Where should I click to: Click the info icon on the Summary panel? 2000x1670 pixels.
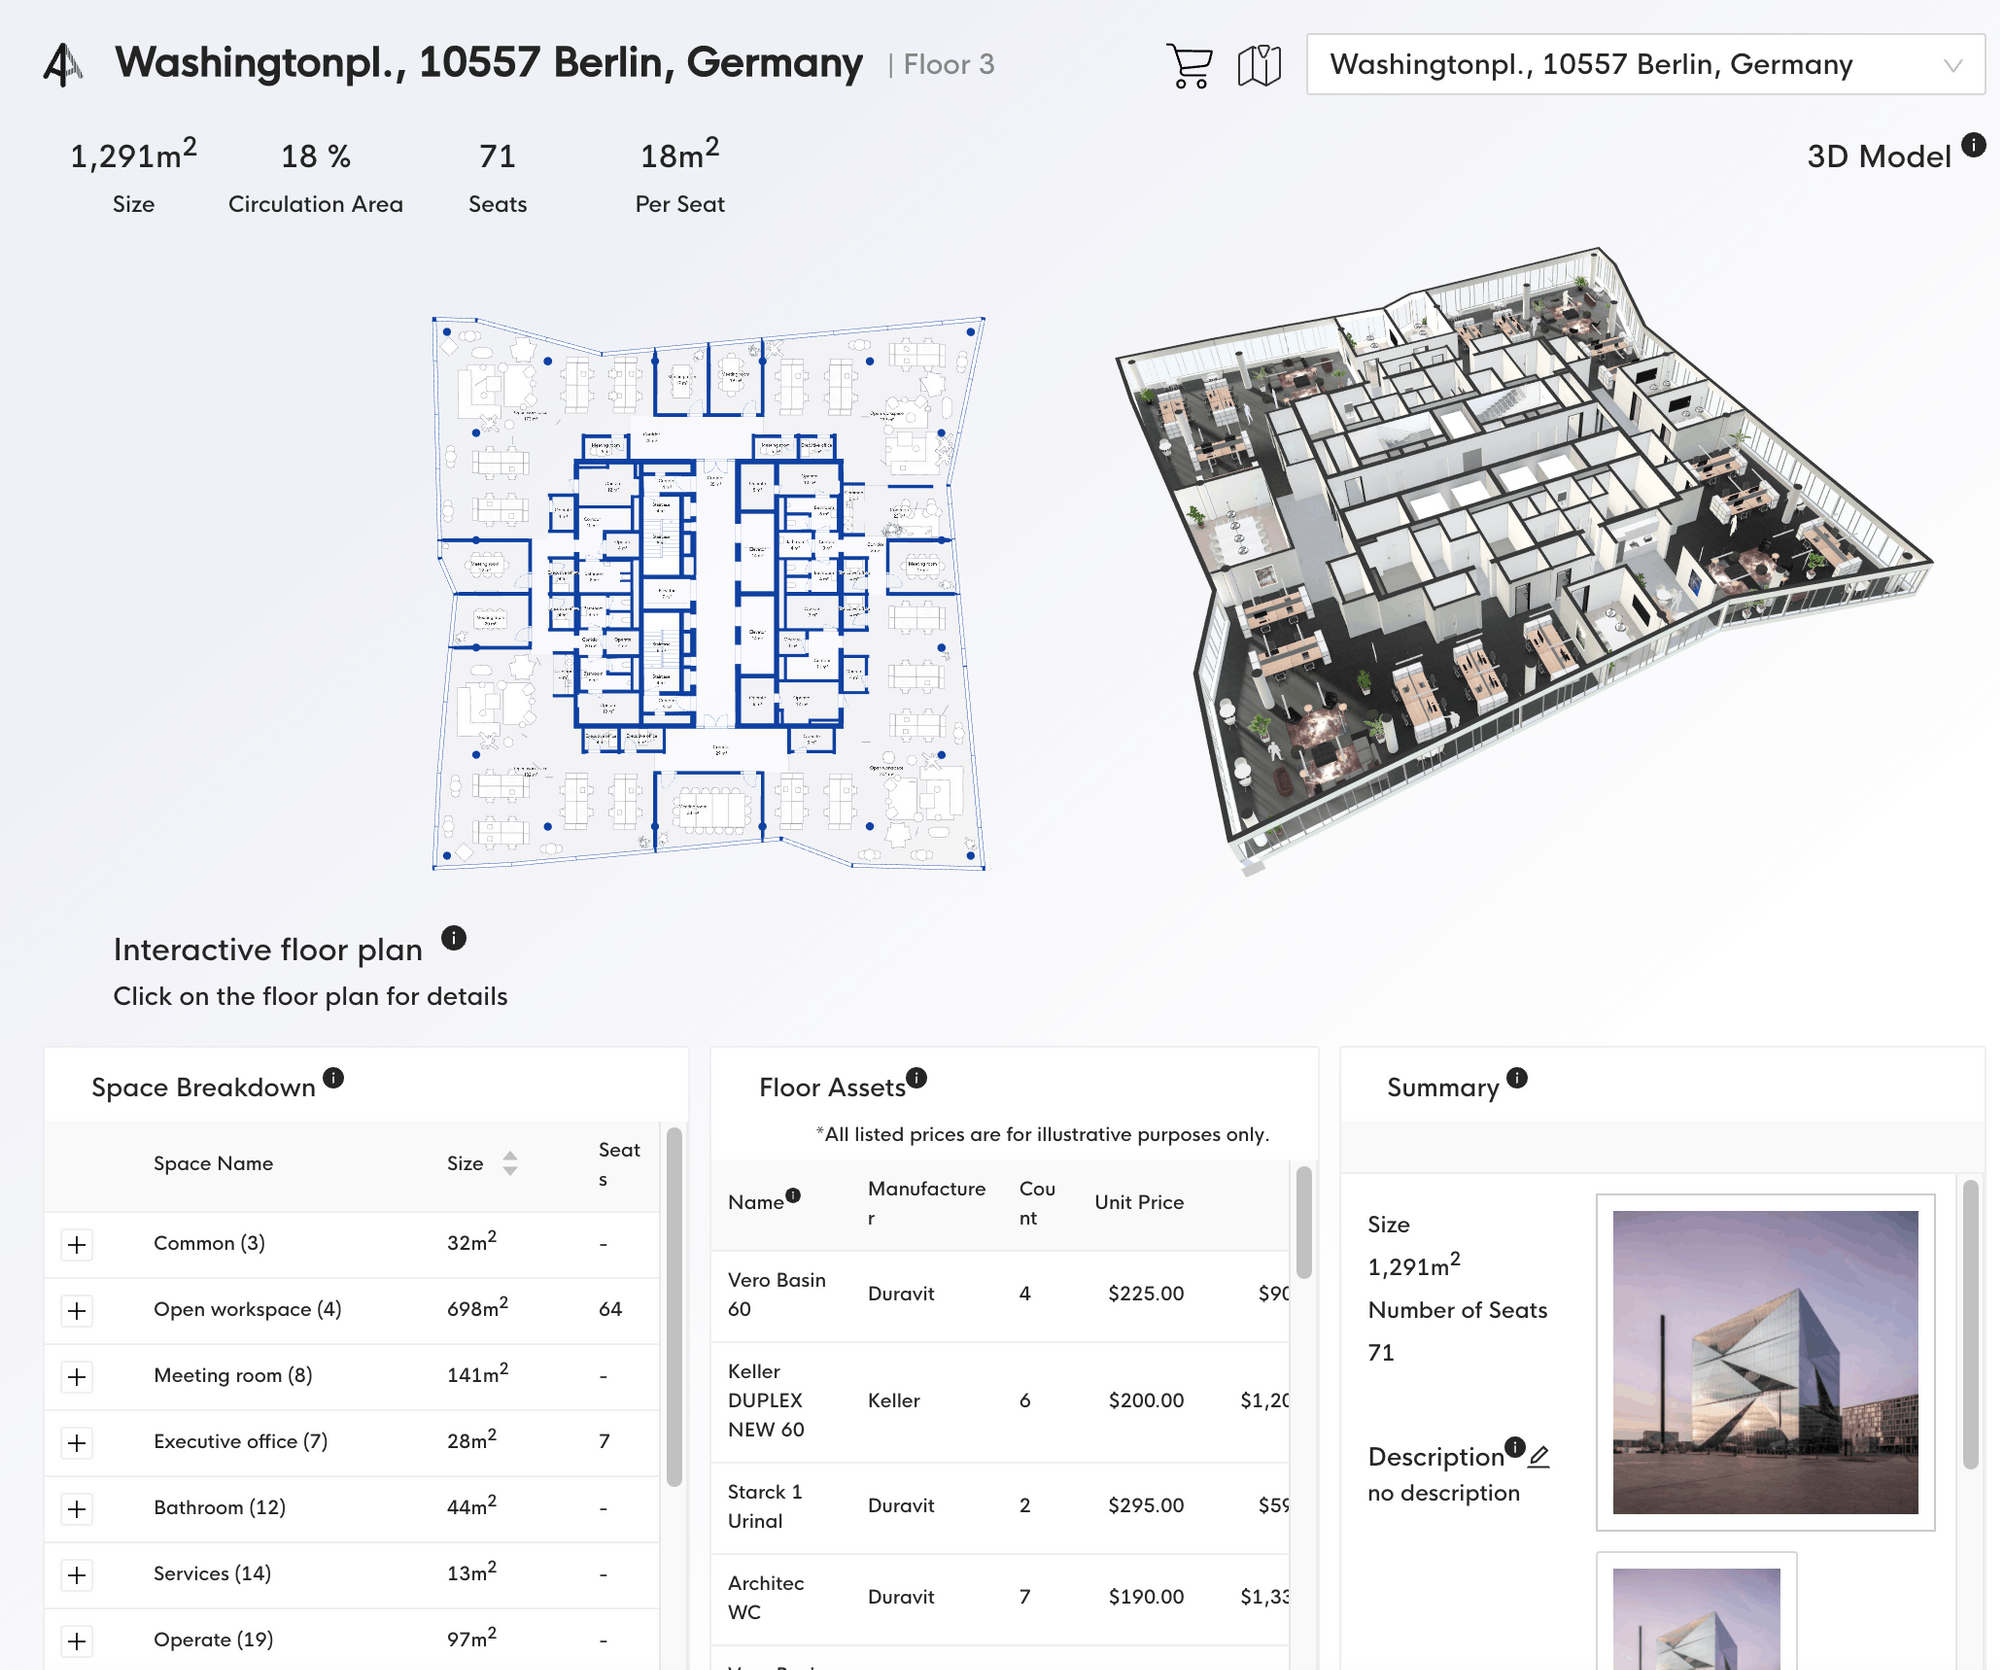1516,1077
